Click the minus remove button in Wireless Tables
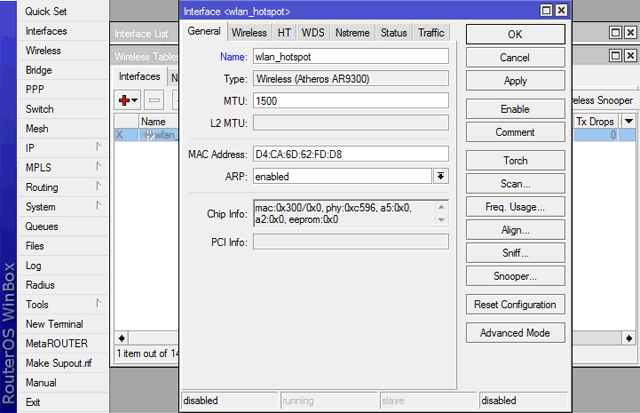 [154, 100]
